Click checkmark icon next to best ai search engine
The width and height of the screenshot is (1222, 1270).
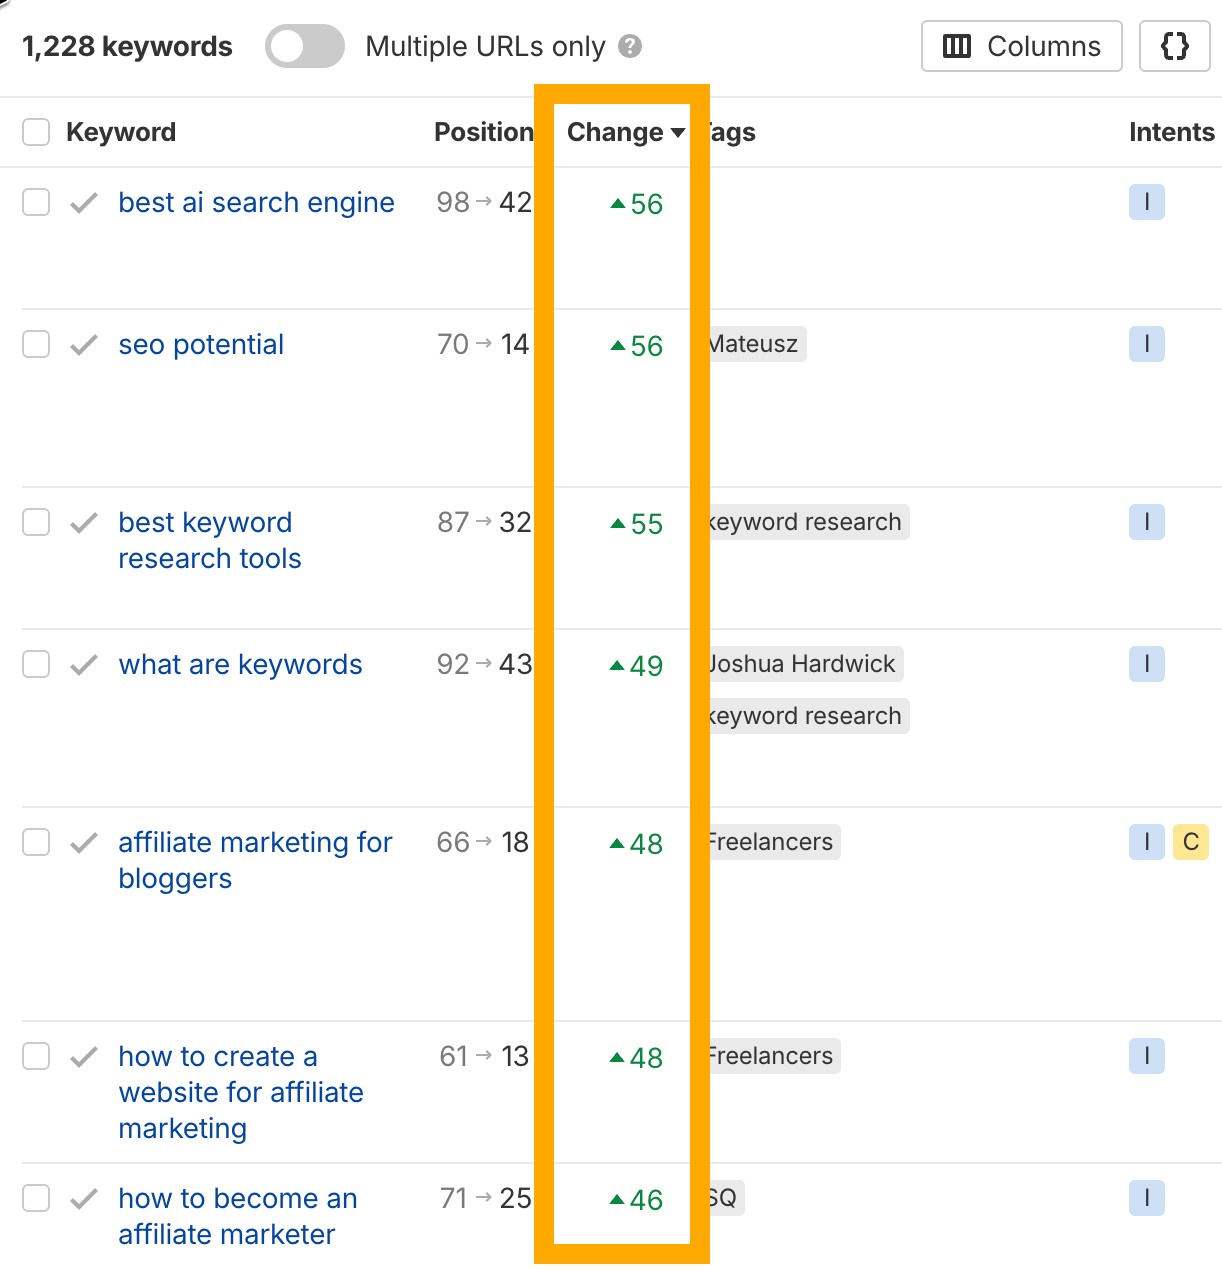[x=84, y=203]
